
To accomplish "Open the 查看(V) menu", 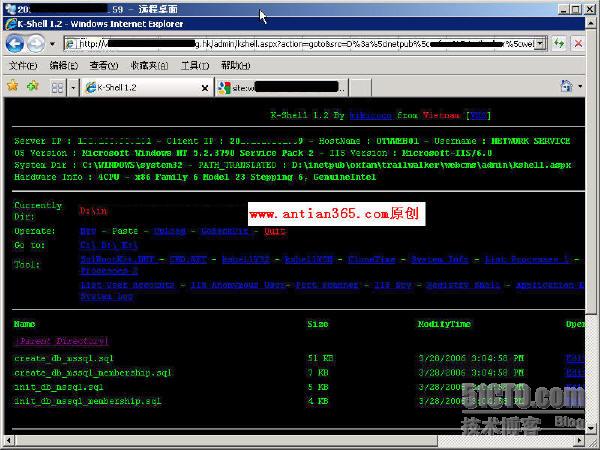I will point(104,65).
